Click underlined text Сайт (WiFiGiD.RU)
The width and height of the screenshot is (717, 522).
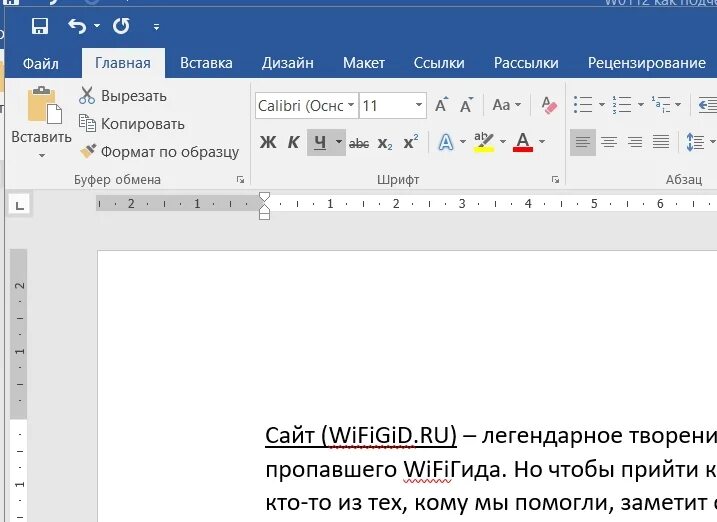[361, 436]
